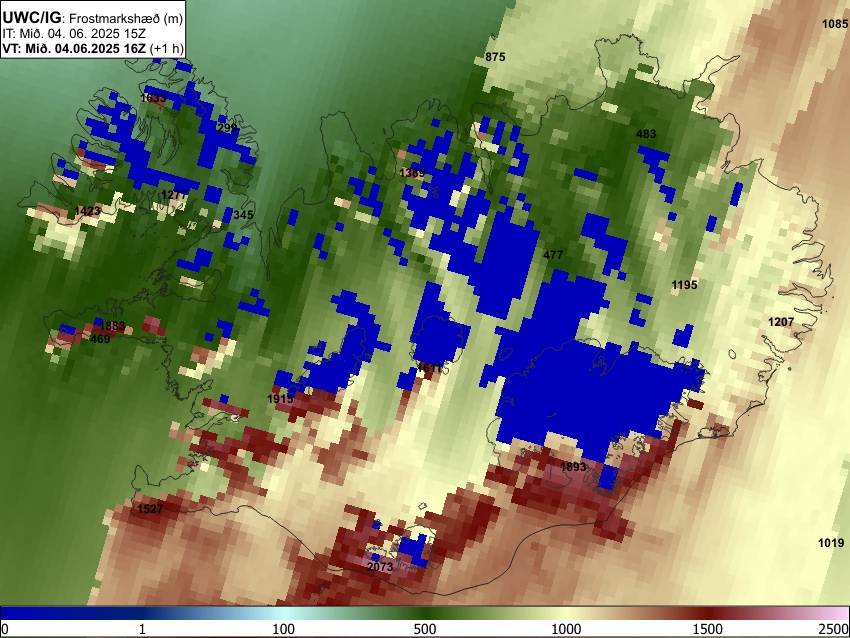The height and width of the screenshot is (638, 850).
Task: Select the legend tick label 1500
Action: pos(708,629)
